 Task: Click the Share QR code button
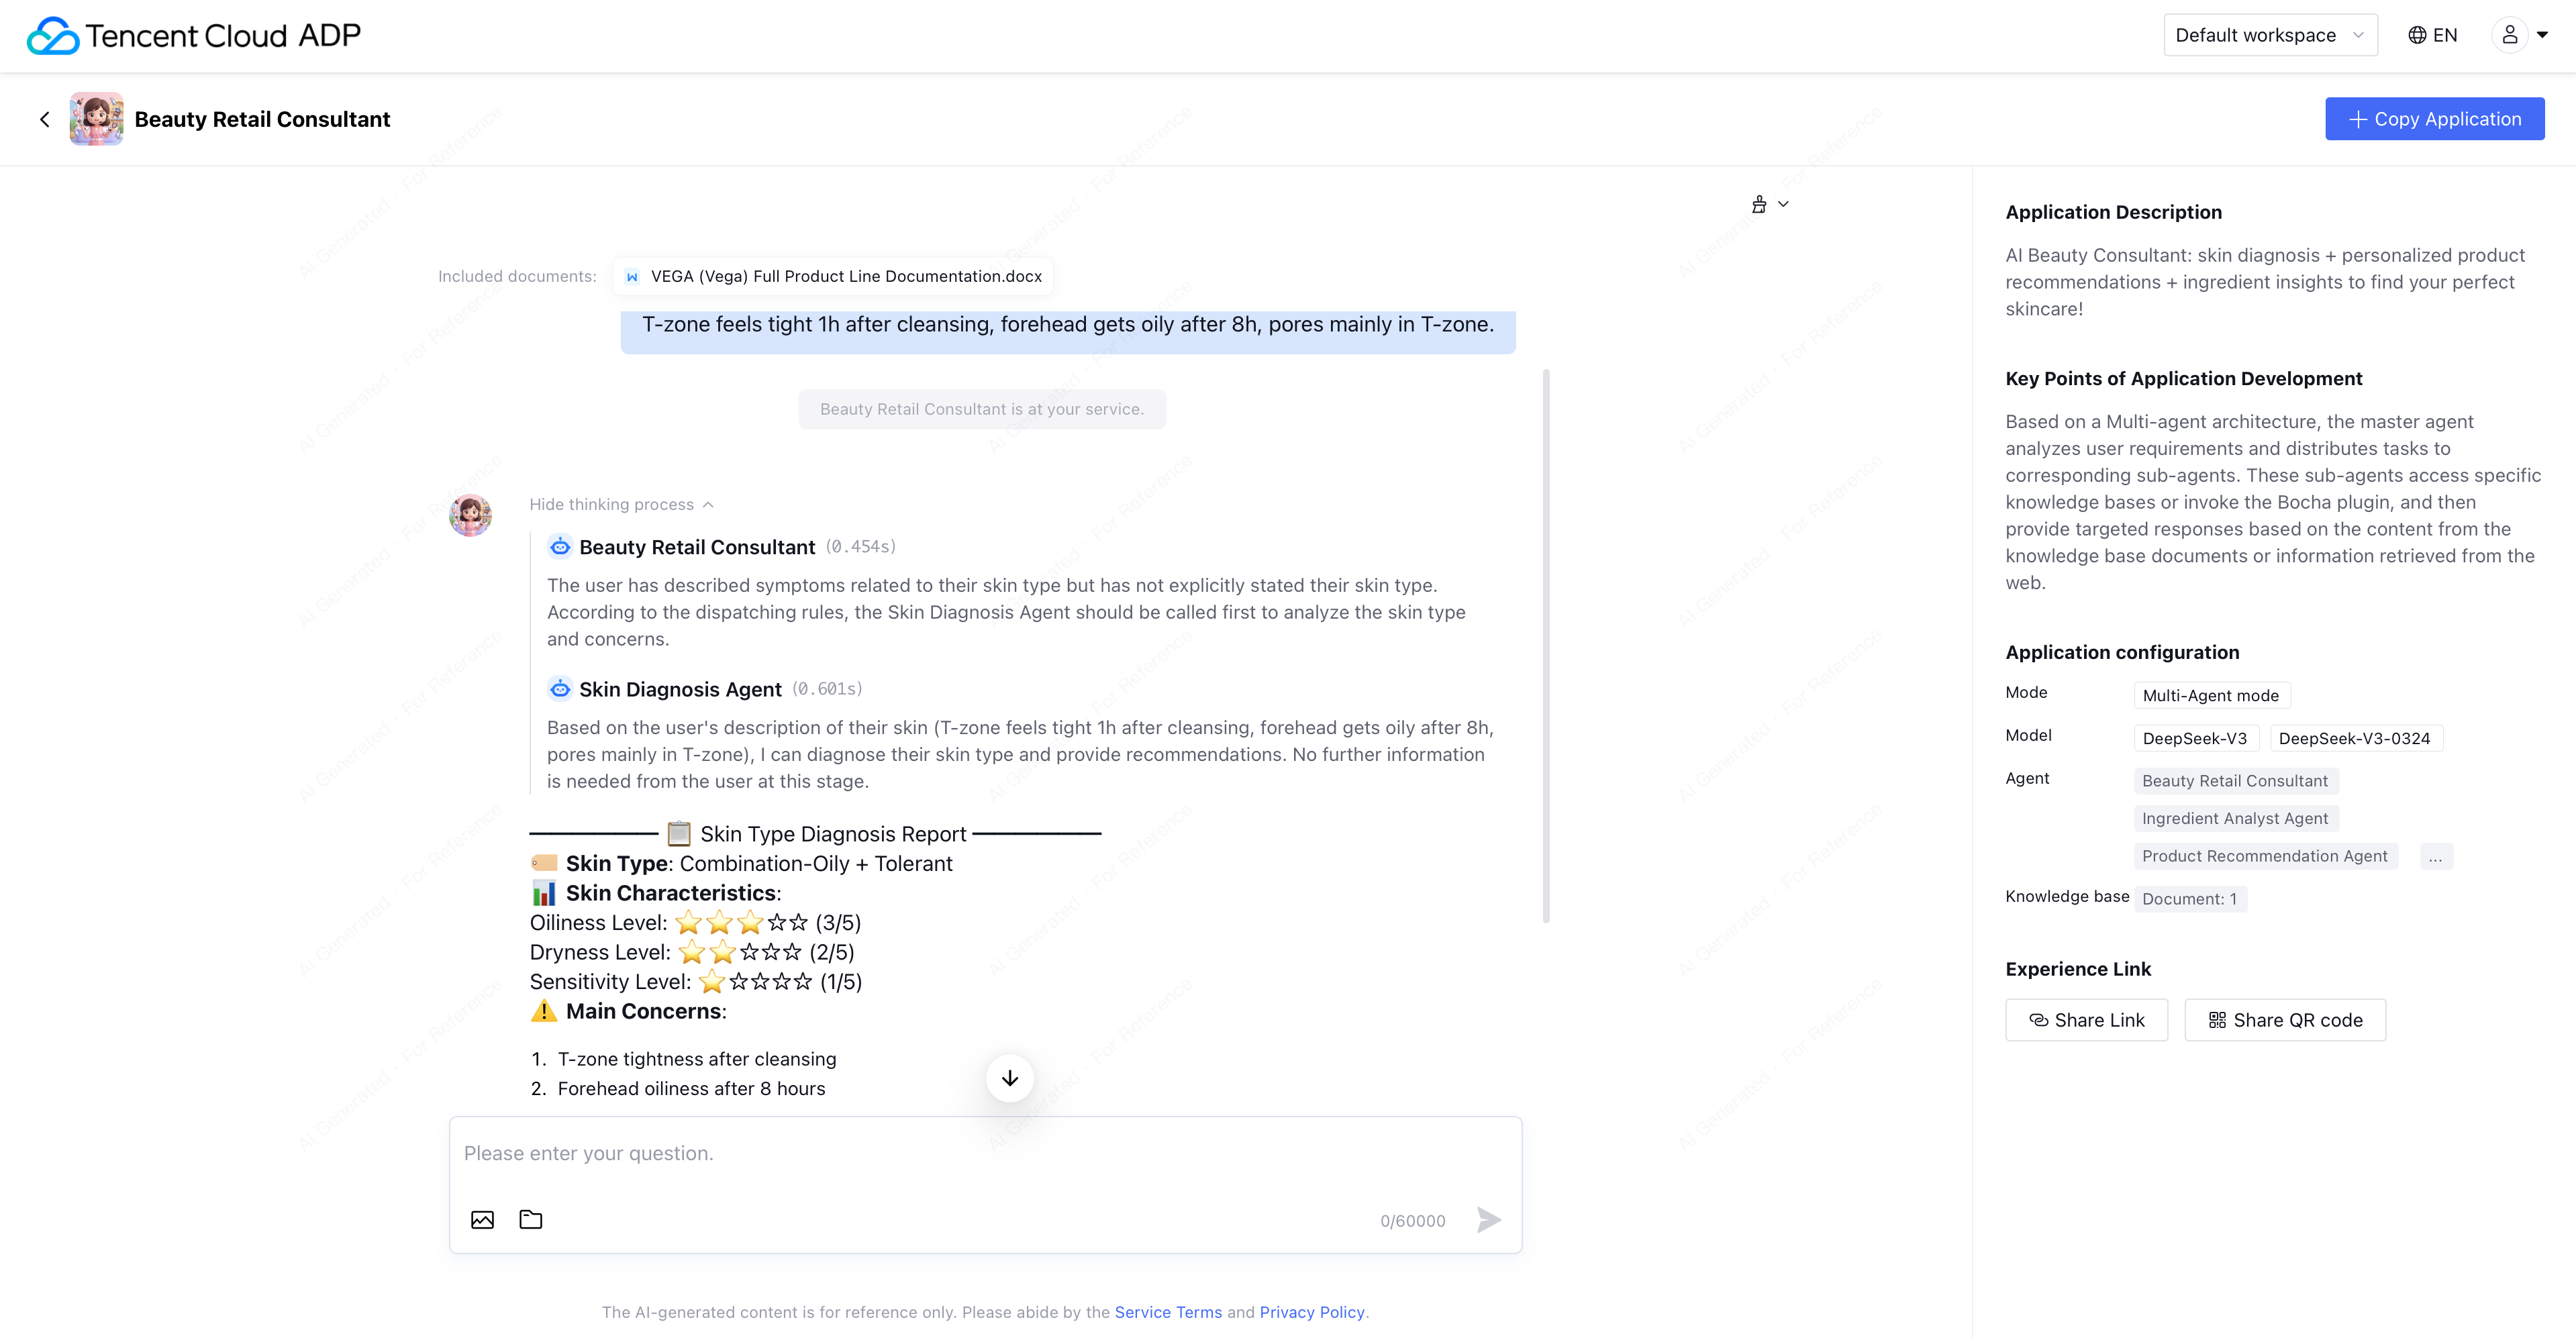[x=2285, y=1020]
